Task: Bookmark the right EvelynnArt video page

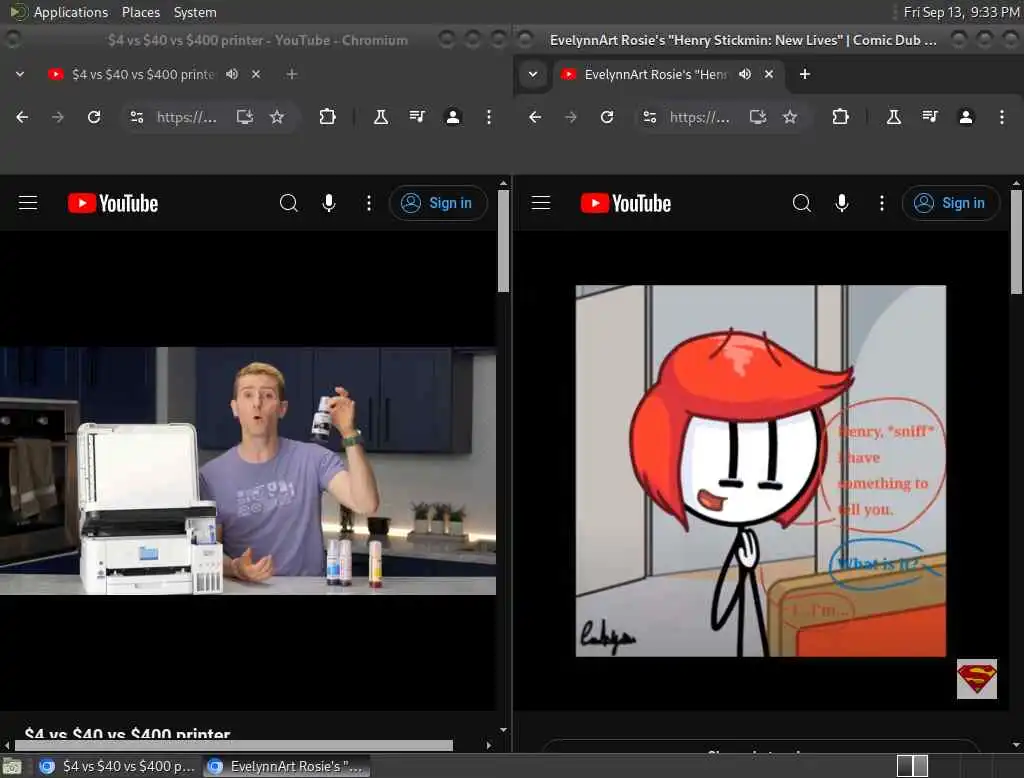Action: click(790, 117)
